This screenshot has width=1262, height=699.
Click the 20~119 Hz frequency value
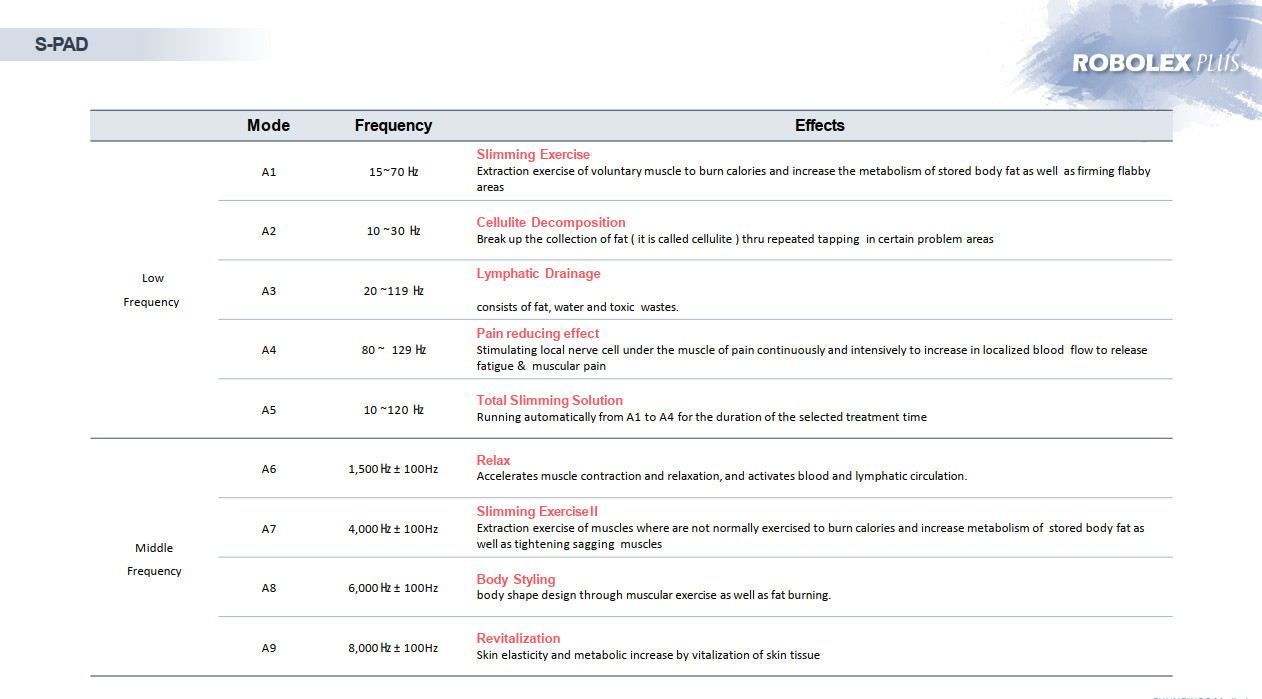pos(393,291)
